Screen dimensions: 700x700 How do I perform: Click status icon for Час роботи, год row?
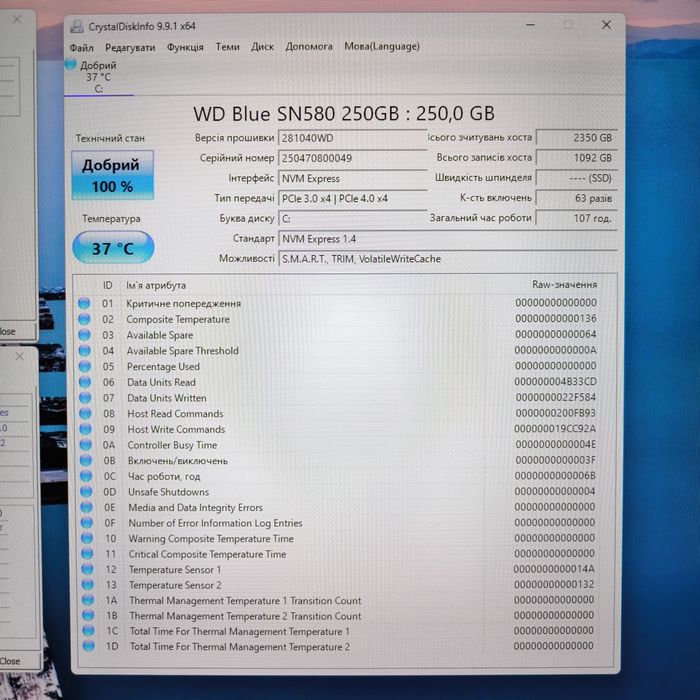point(86,476)
